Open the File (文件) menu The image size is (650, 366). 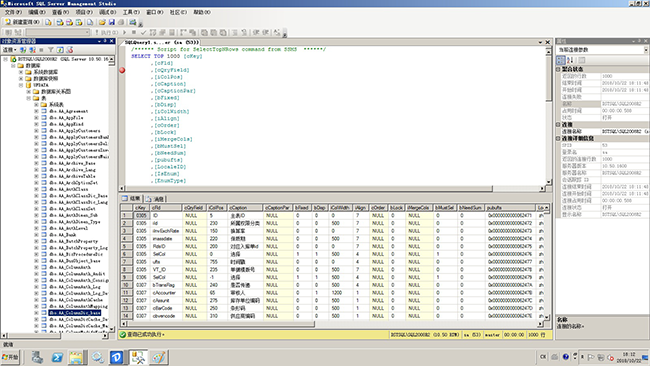pos(13,12)
